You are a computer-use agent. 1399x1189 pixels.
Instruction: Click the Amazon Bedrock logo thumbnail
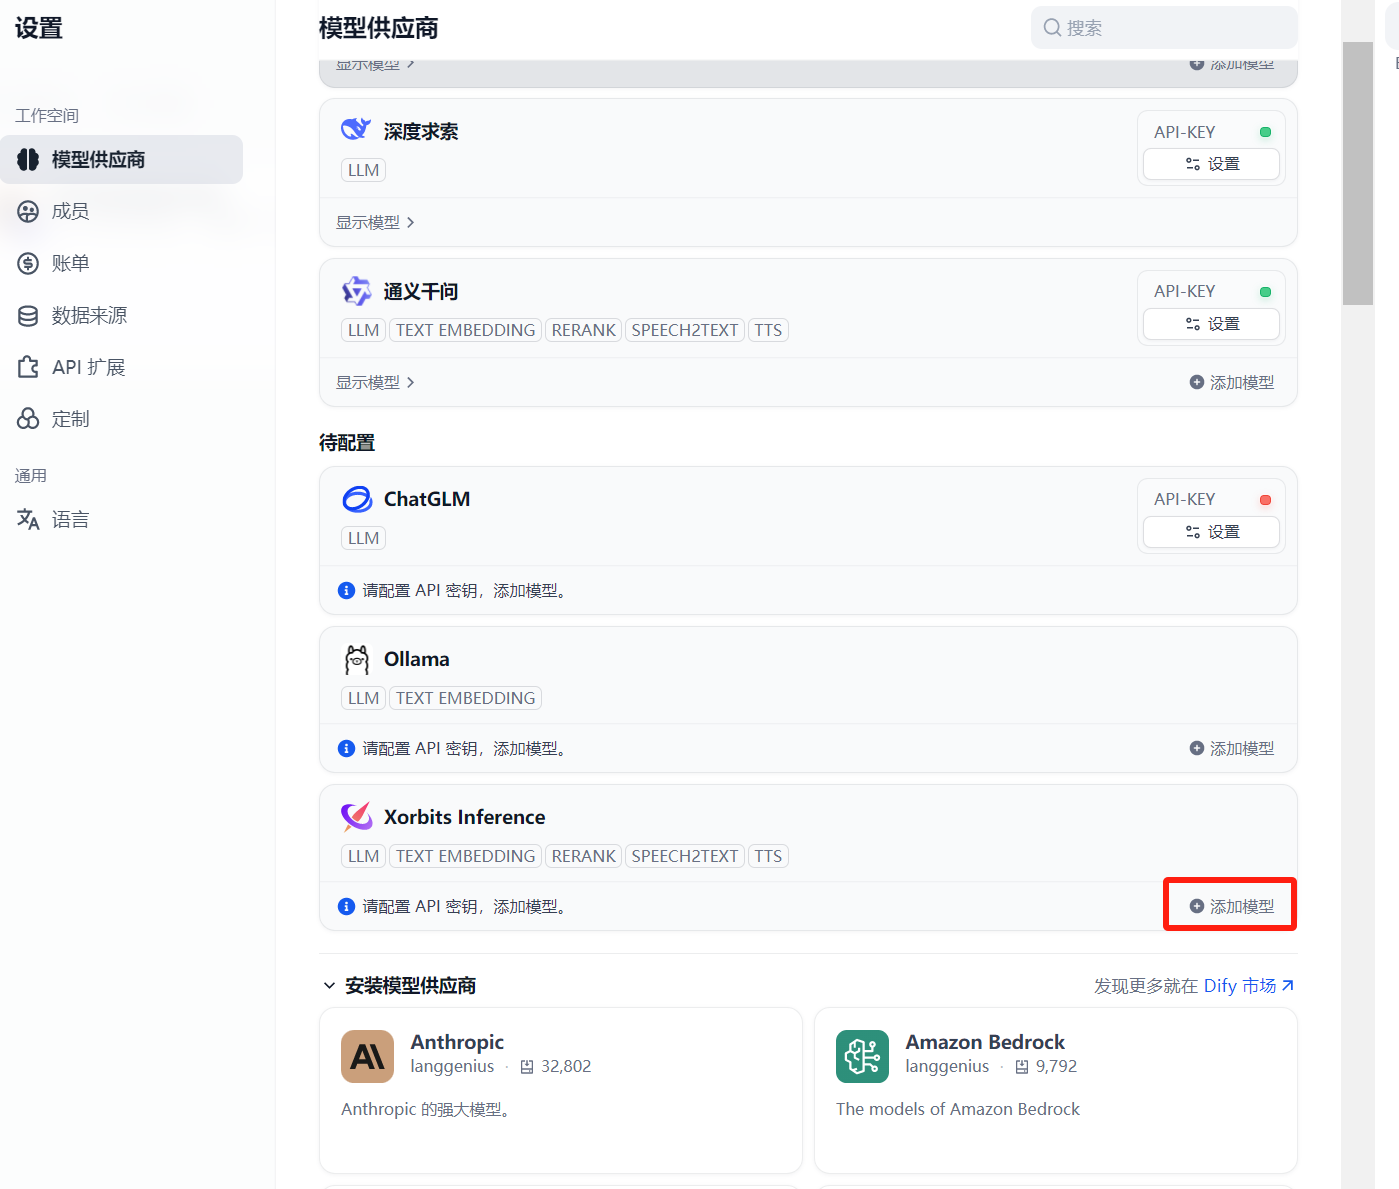(x=862, y=1056)
